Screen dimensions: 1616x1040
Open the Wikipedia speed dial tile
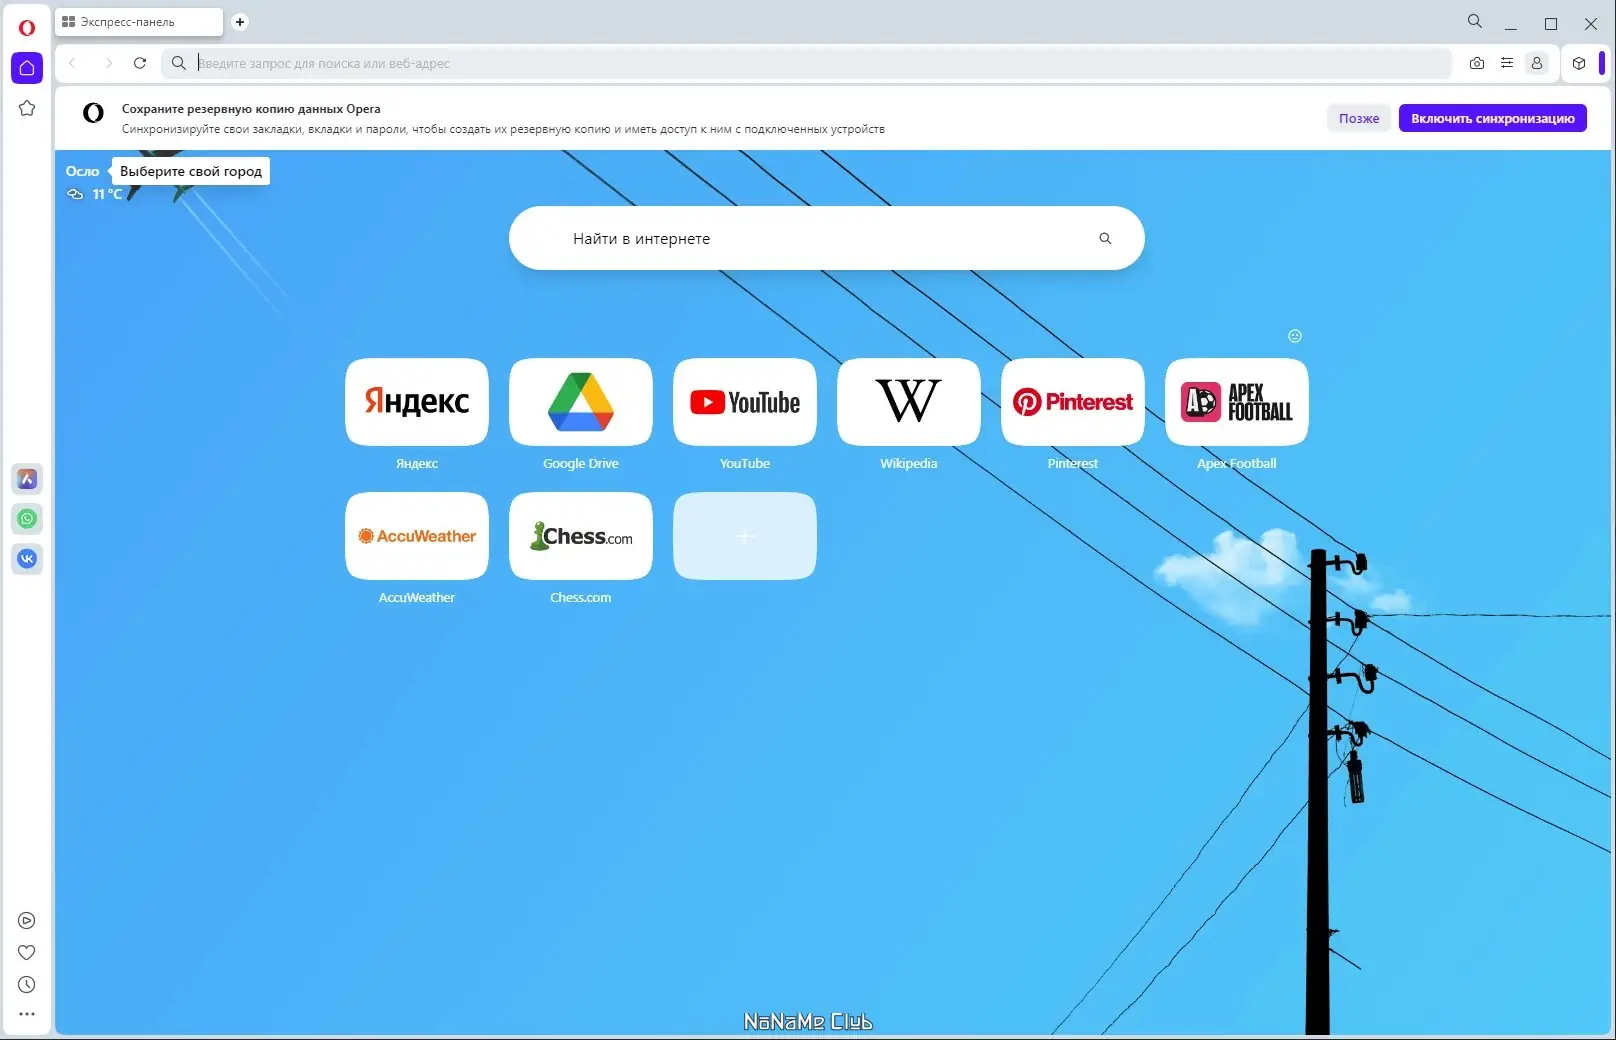[x=909, y=402]
